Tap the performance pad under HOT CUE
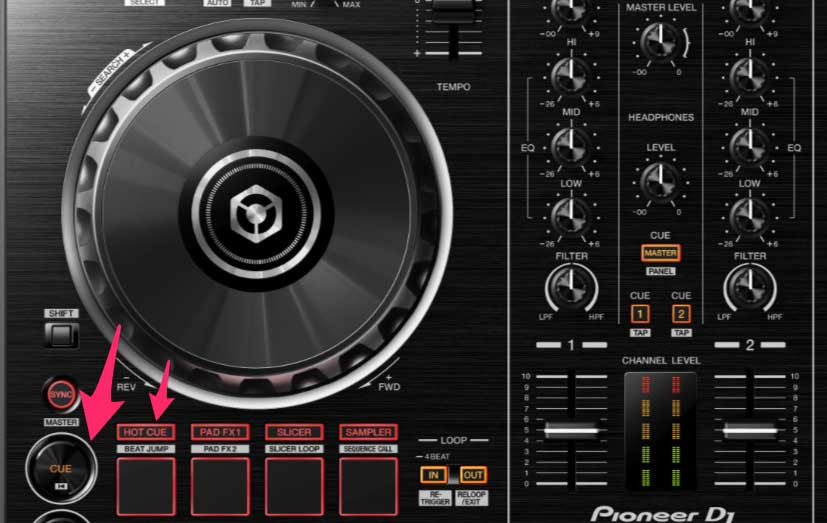 [146, 486]
